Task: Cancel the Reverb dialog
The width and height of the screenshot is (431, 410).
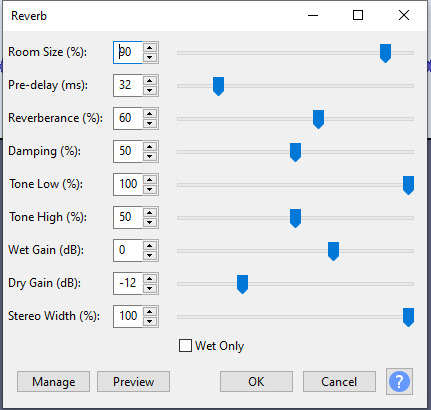Action: [x=339, y=381]
